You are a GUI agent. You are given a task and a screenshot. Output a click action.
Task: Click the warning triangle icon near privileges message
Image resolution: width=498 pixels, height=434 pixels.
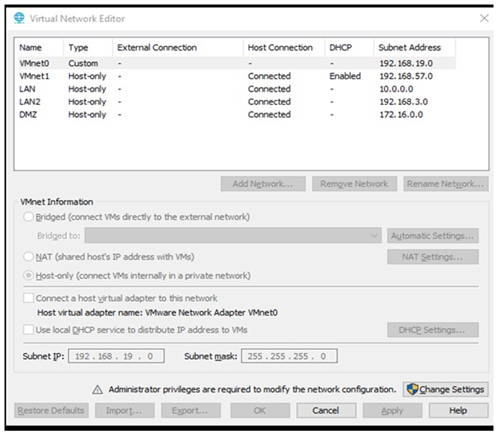[x=97, y=389]
